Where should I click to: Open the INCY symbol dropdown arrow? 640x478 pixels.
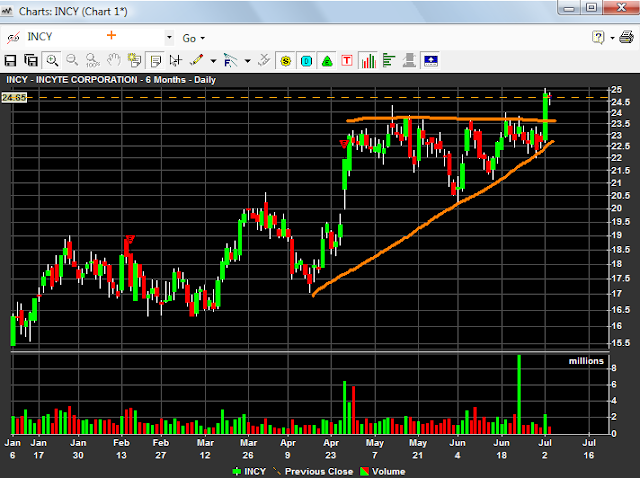[169, 37]
